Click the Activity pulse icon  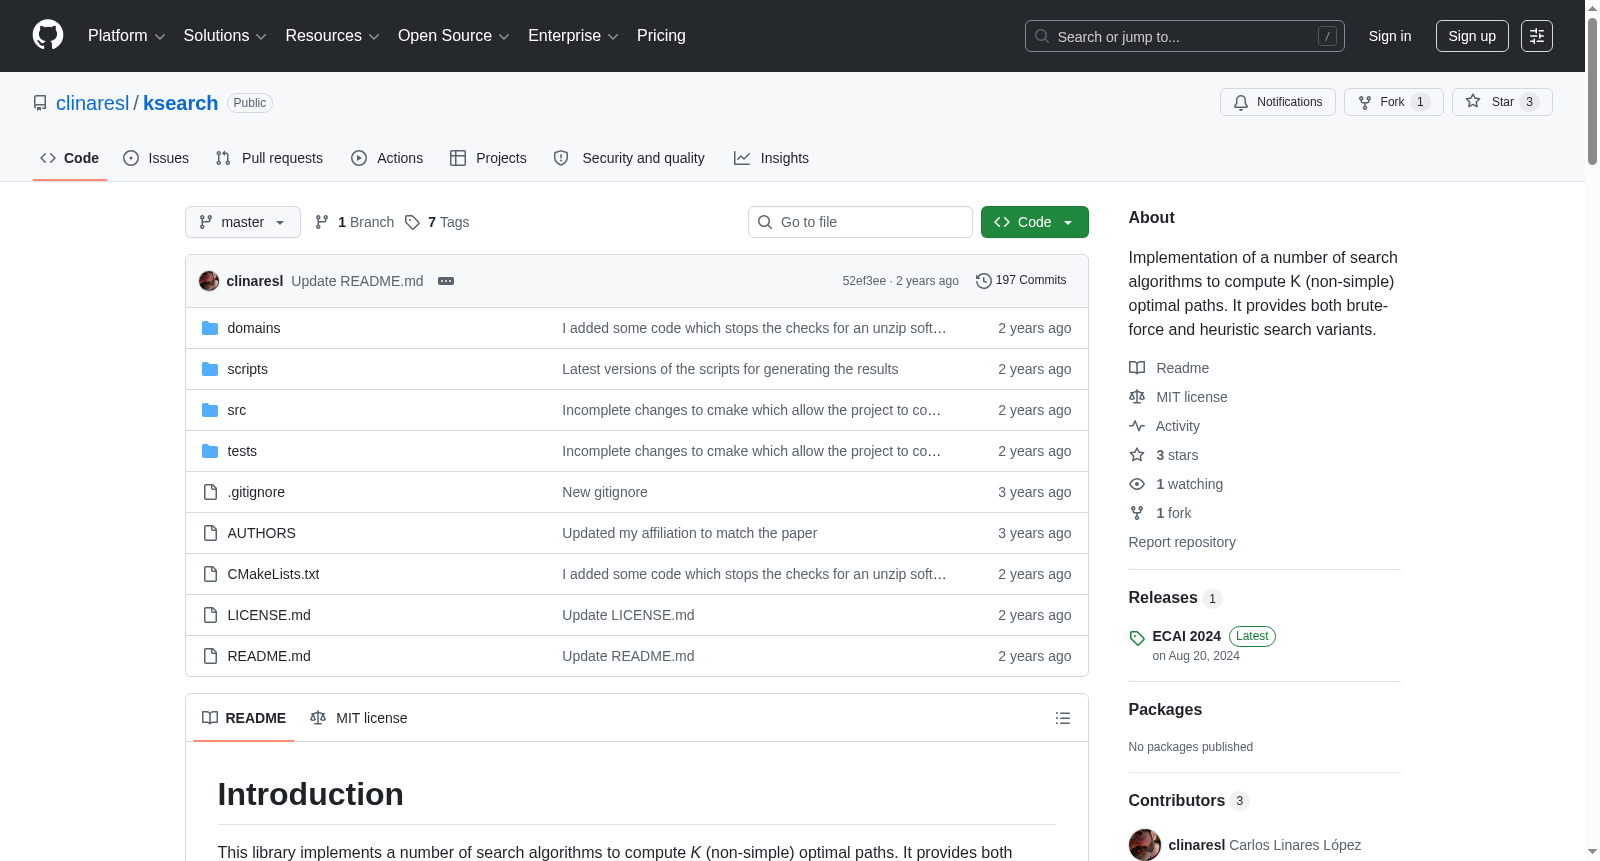[x=1137, y=426]
